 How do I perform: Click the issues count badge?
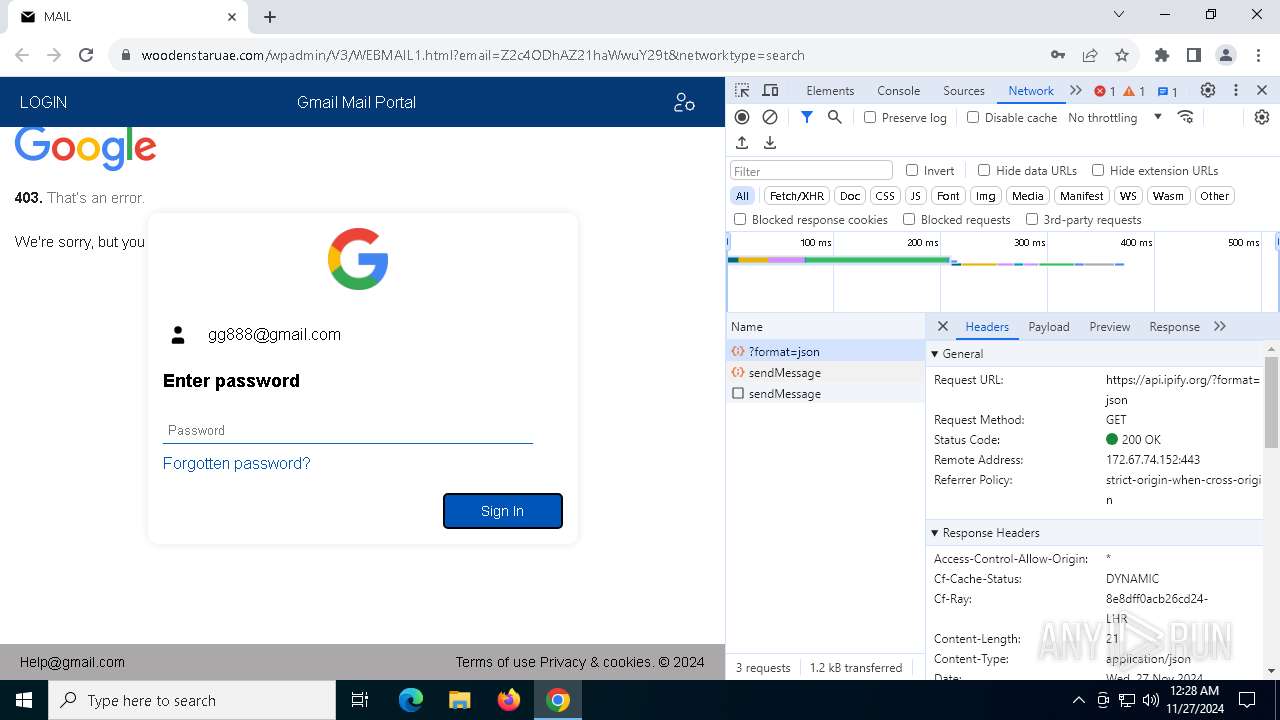click(1167, 91)
